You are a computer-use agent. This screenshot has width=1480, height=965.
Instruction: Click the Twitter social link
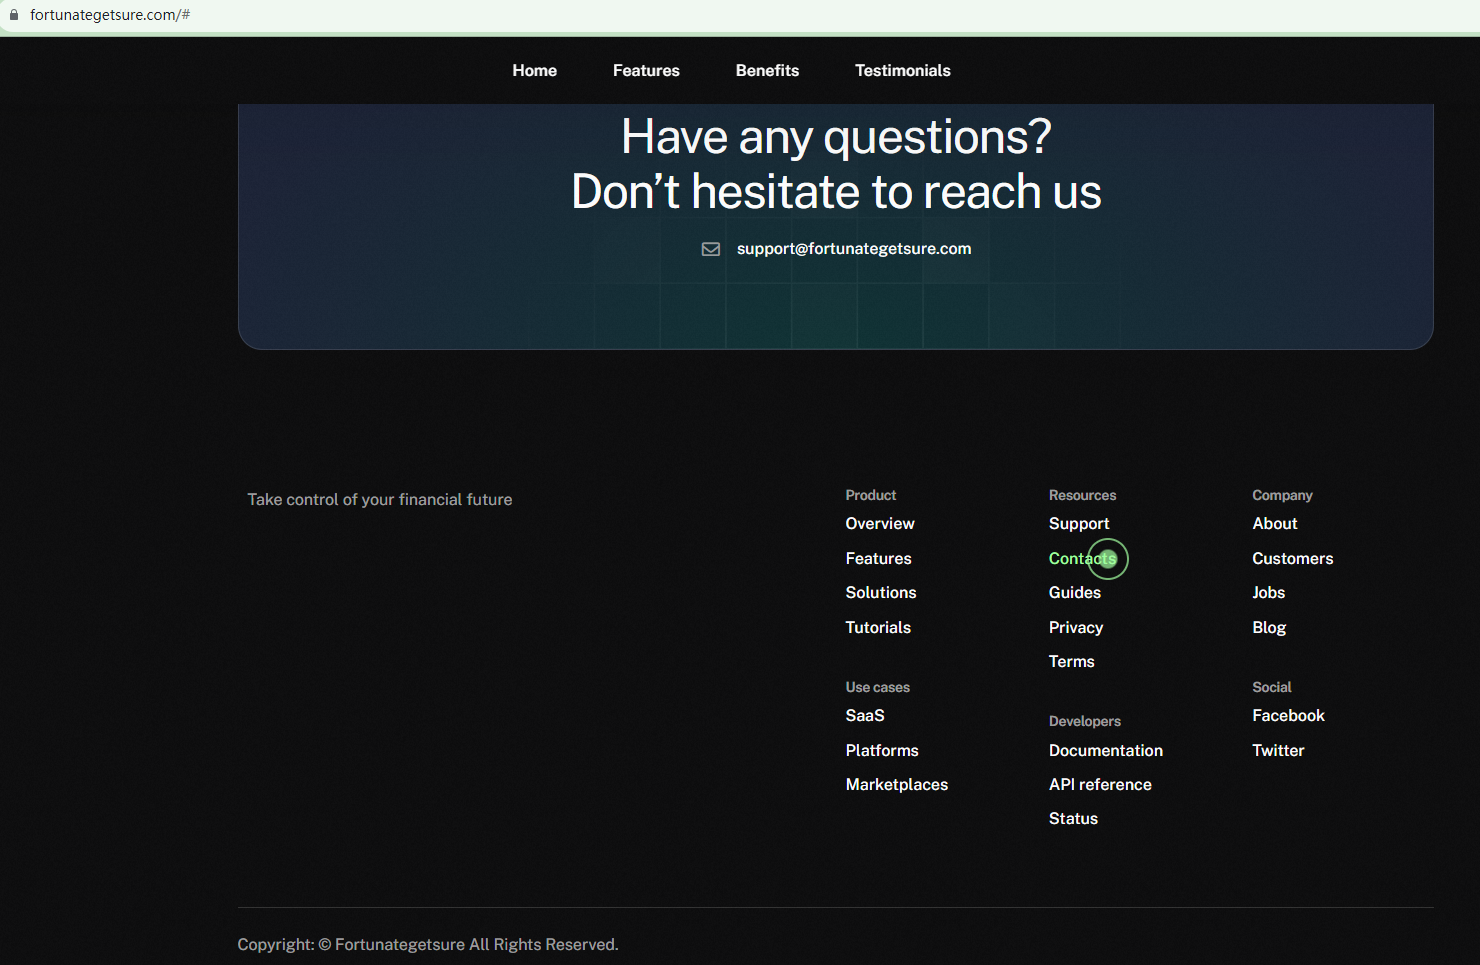pos(1278,751)
